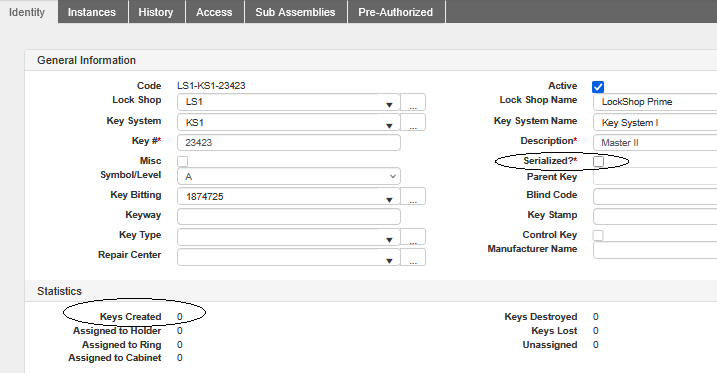Click the Unassigned value
Image resolution: width=717 pixels, height=373 pixels.
click(595, 345)
